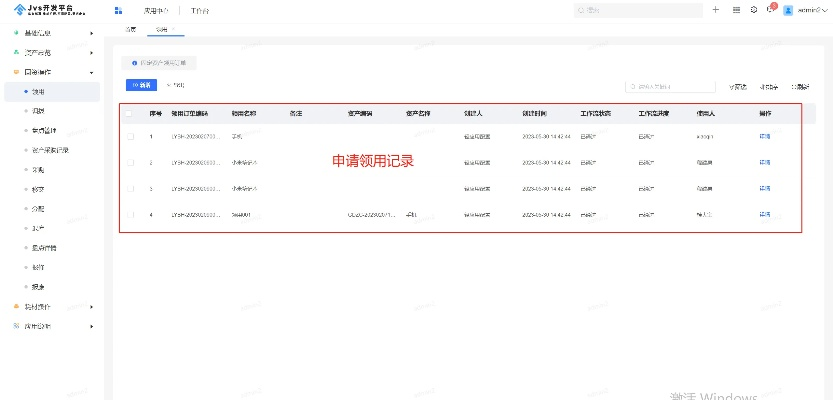This screenshot has height=400, width=833.
Task: Check the checkbox for row 2
Action: tap(131, 163)
